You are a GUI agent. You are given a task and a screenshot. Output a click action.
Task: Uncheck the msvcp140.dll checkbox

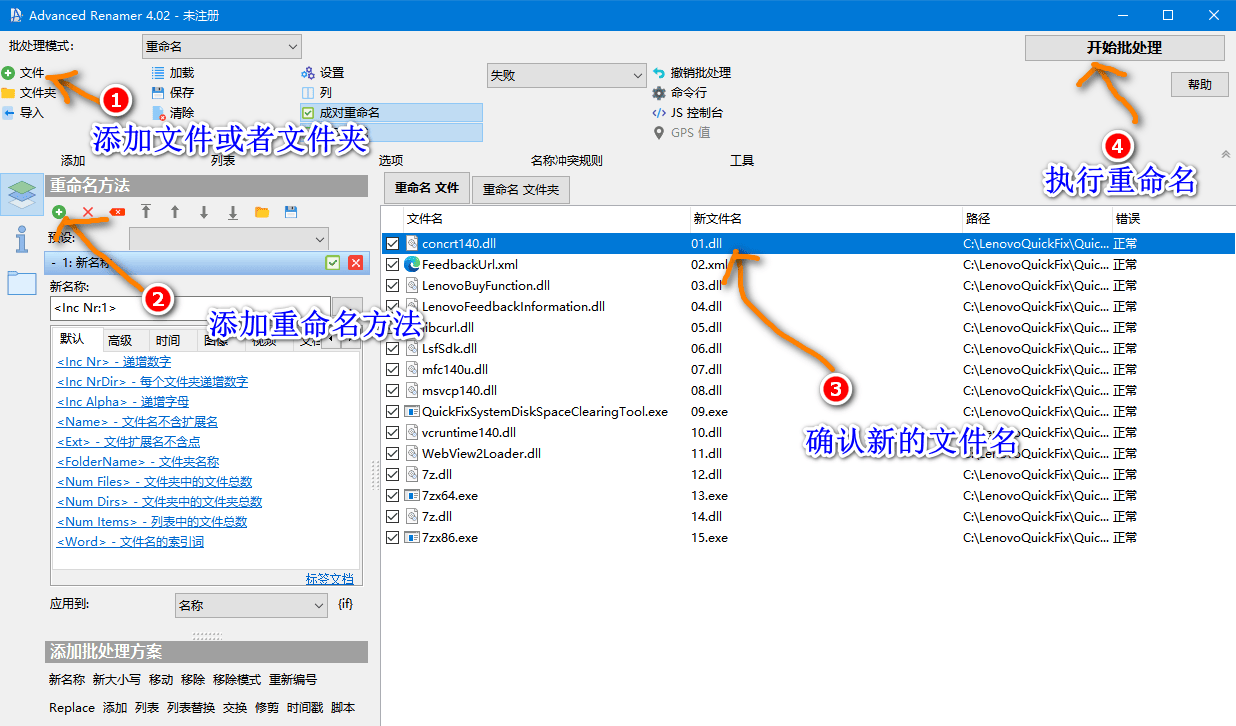(x=393, y=391)
